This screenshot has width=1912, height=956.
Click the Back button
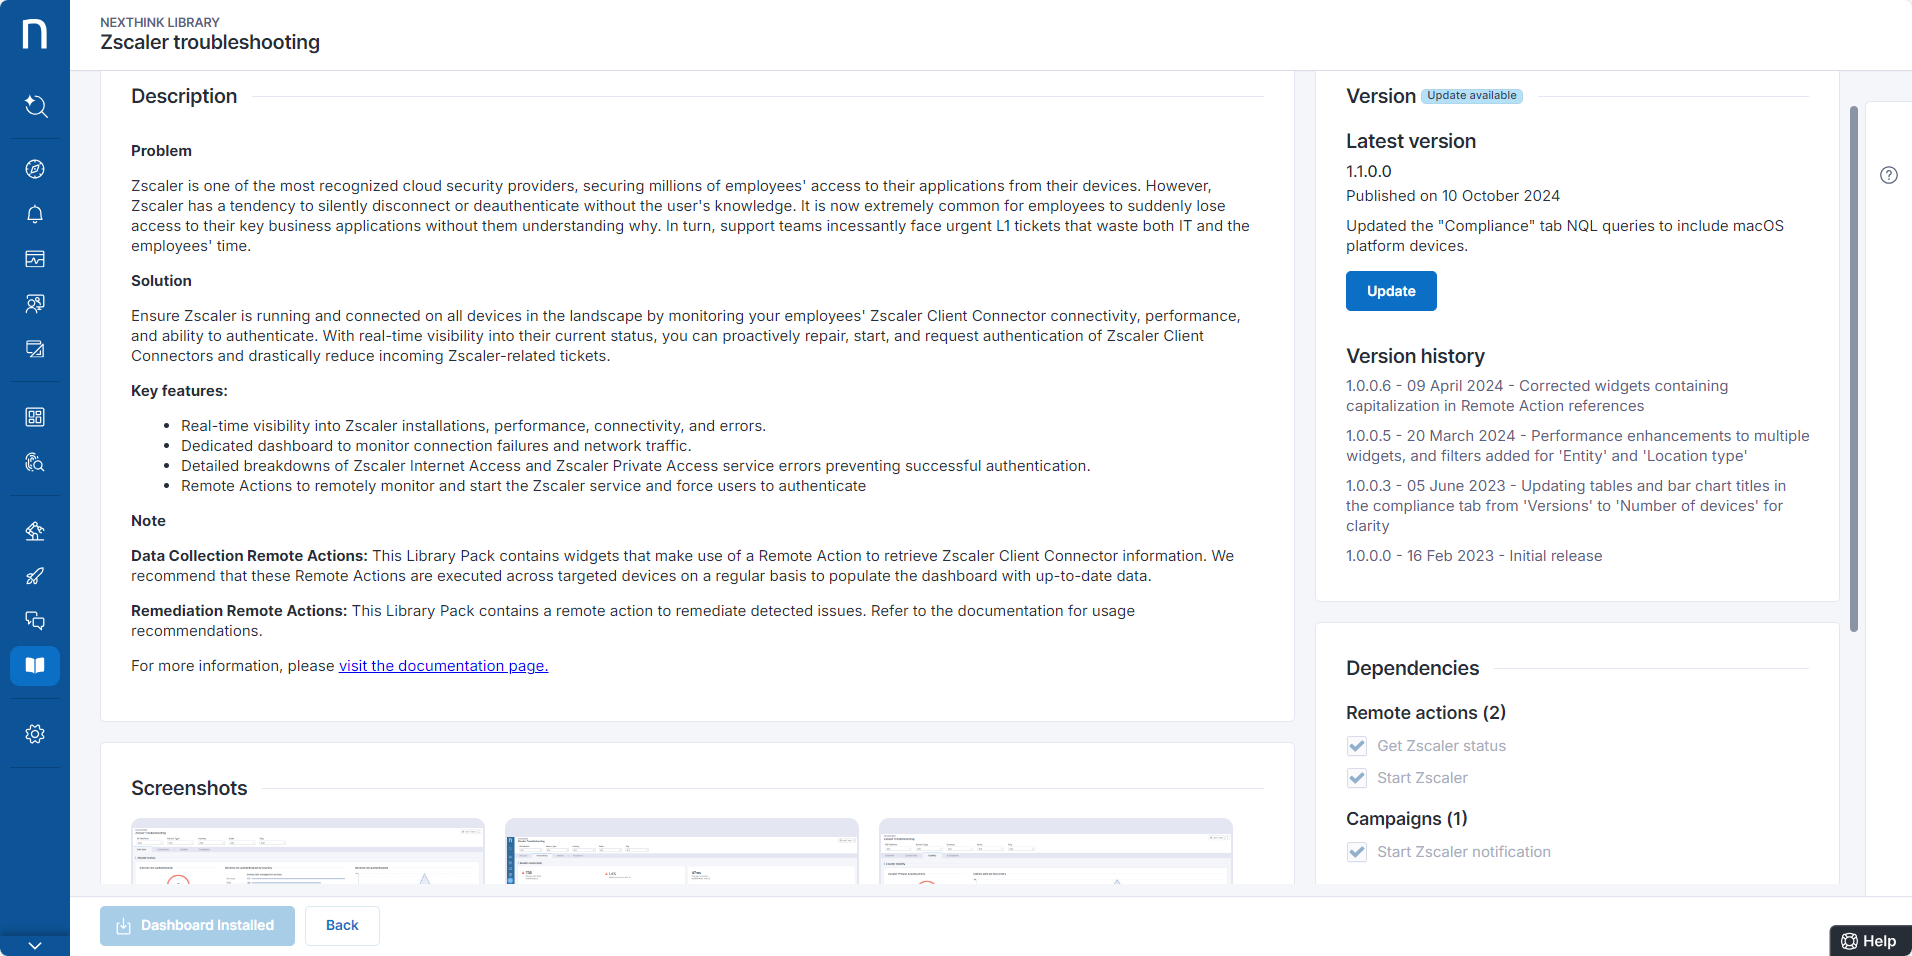coord(342,926)
